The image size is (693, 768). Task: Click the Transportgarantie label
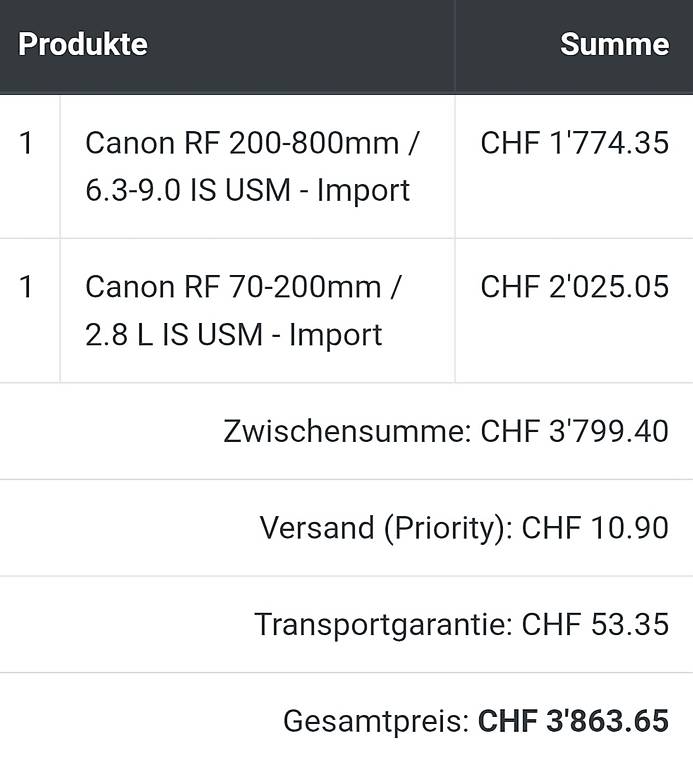tap(383, 625)
